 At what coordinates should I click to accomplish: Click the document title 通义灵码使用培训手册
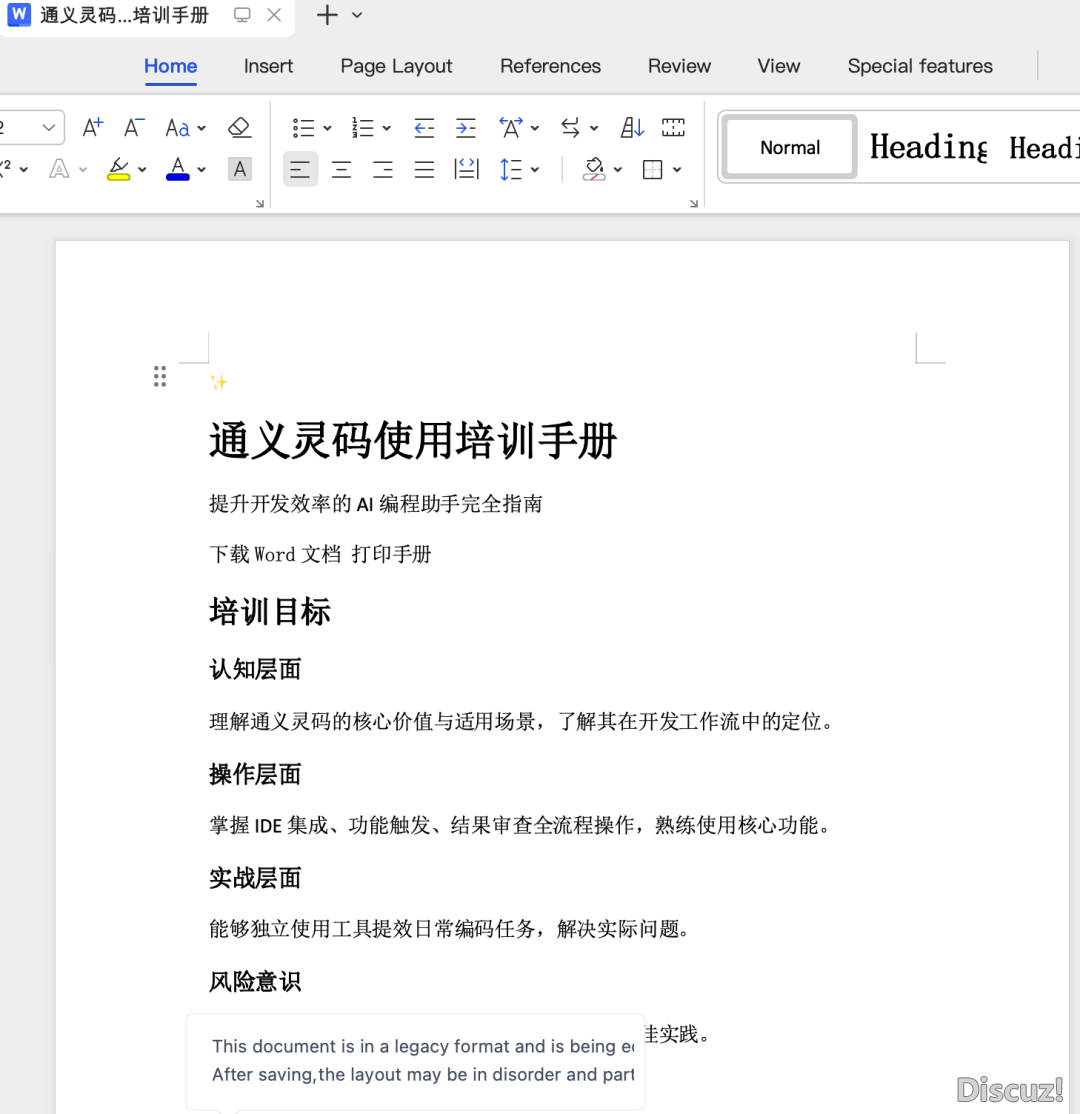point(413,440)
